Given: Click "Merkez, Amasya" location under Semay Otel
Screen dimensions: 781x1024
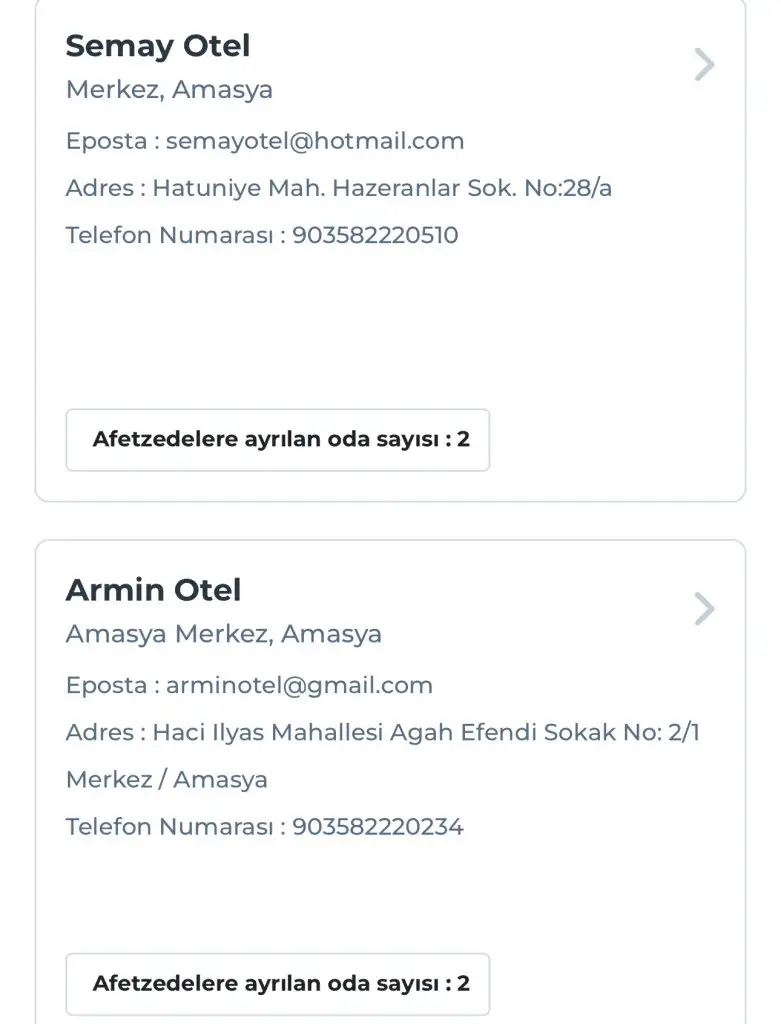Looking at the screenshot, I should click(x=169, y=89).
